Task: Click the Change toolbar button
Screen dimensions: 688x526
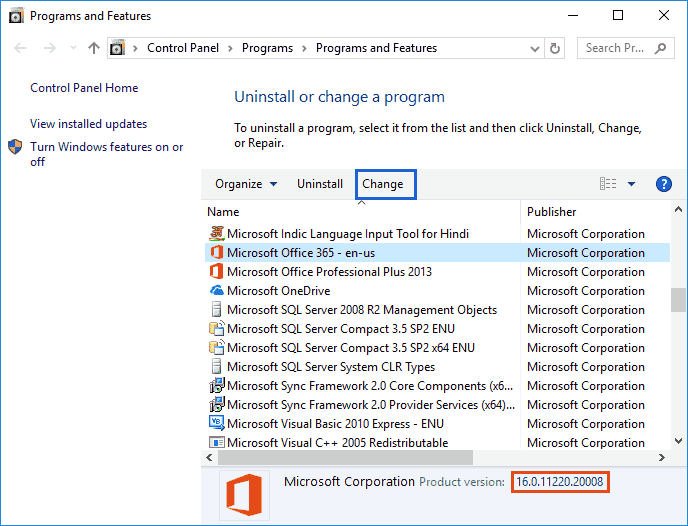Action: tap(385, 184)
